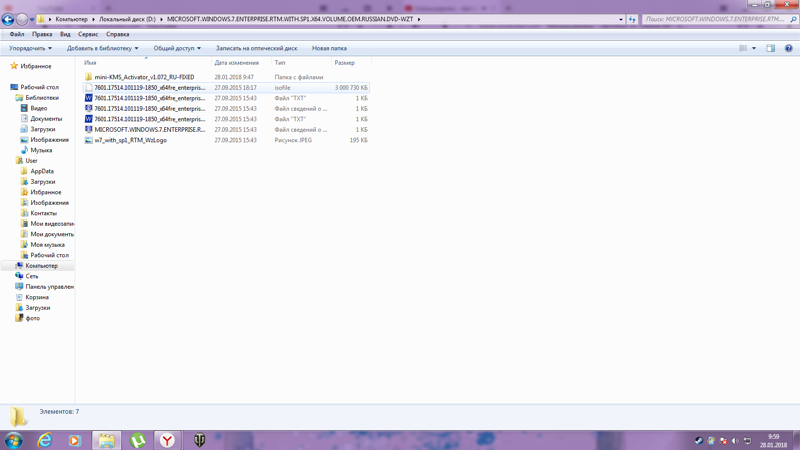Open the User folder in tree
This screenshot has width=800, height=450.
click(31, 161)
